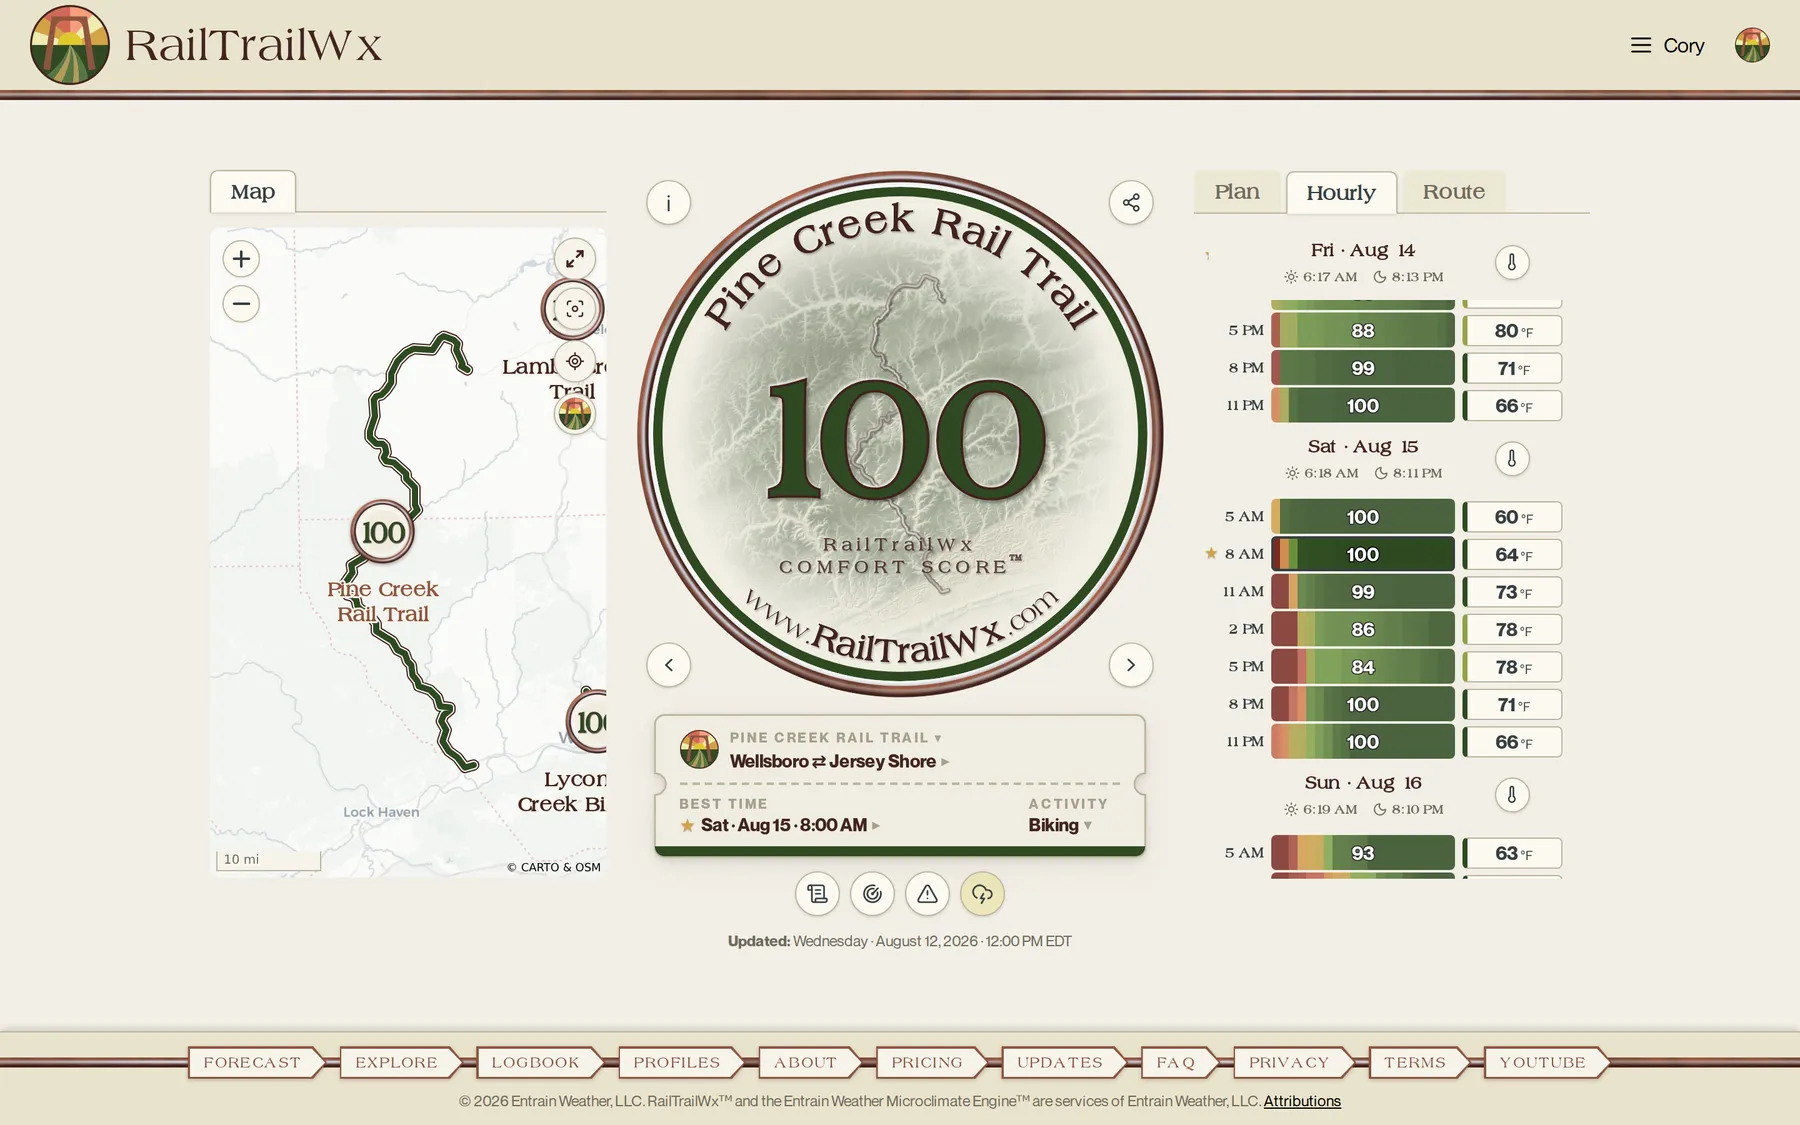1800x1125 pixels.
Task: Expand the map to fullscreen
Action: pos(575,259)
